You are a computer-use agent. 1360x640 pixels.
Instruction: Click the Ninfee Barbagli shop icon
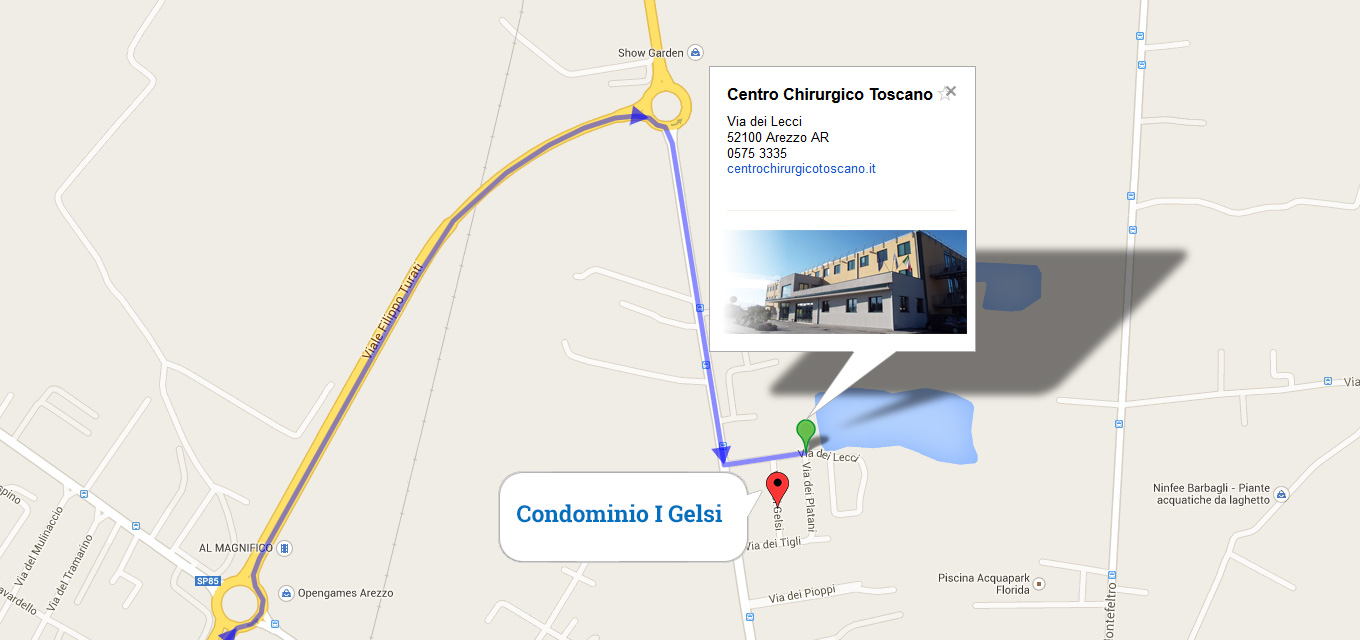coord(1282,494)
